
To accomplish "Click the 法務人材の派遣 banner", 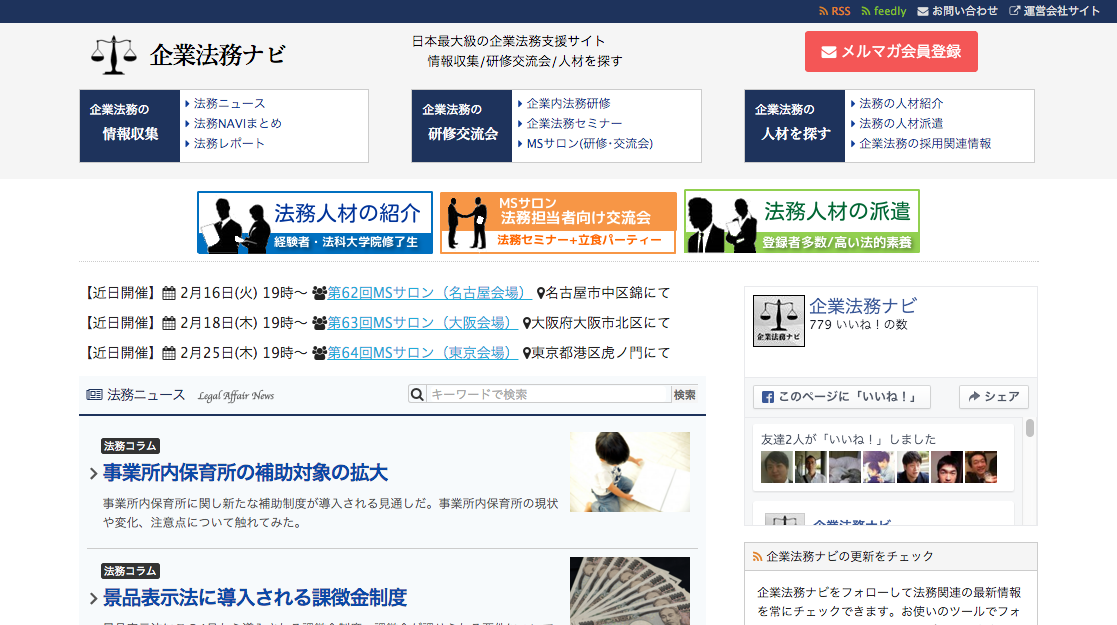I will (x=801, y=221).
